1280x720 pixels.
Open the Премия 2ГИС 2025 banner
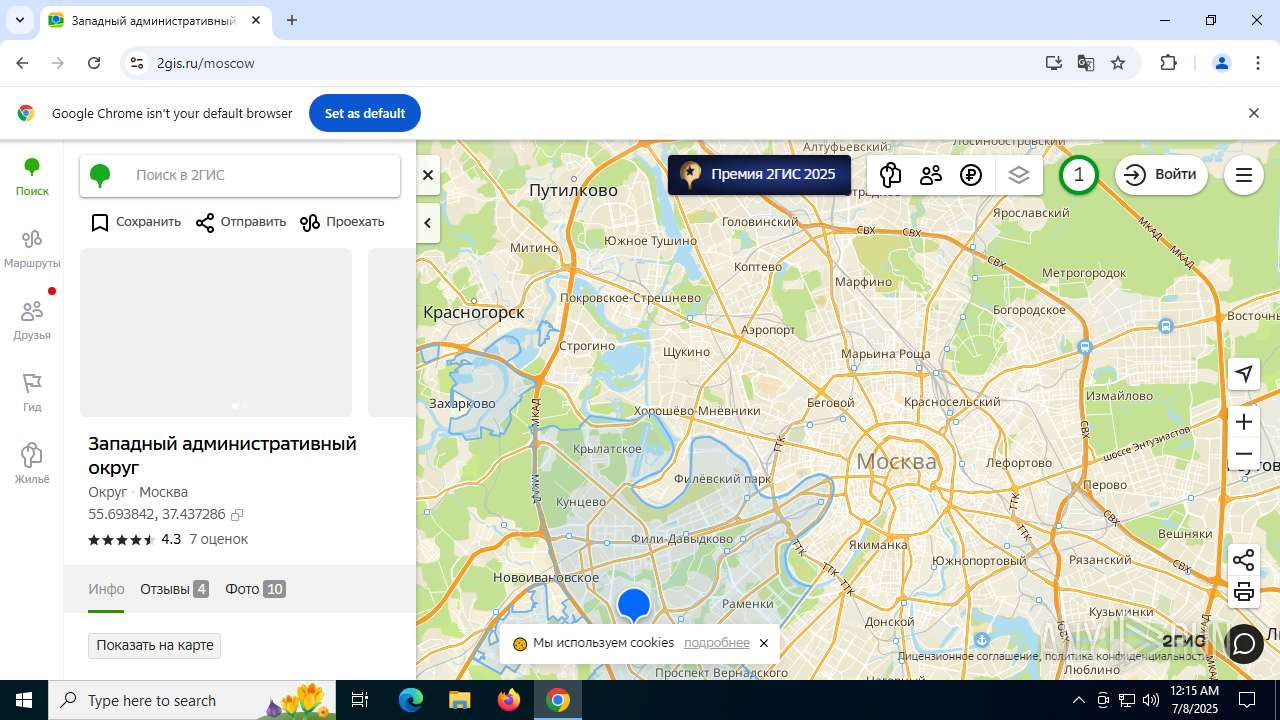[x=759, y=174]
